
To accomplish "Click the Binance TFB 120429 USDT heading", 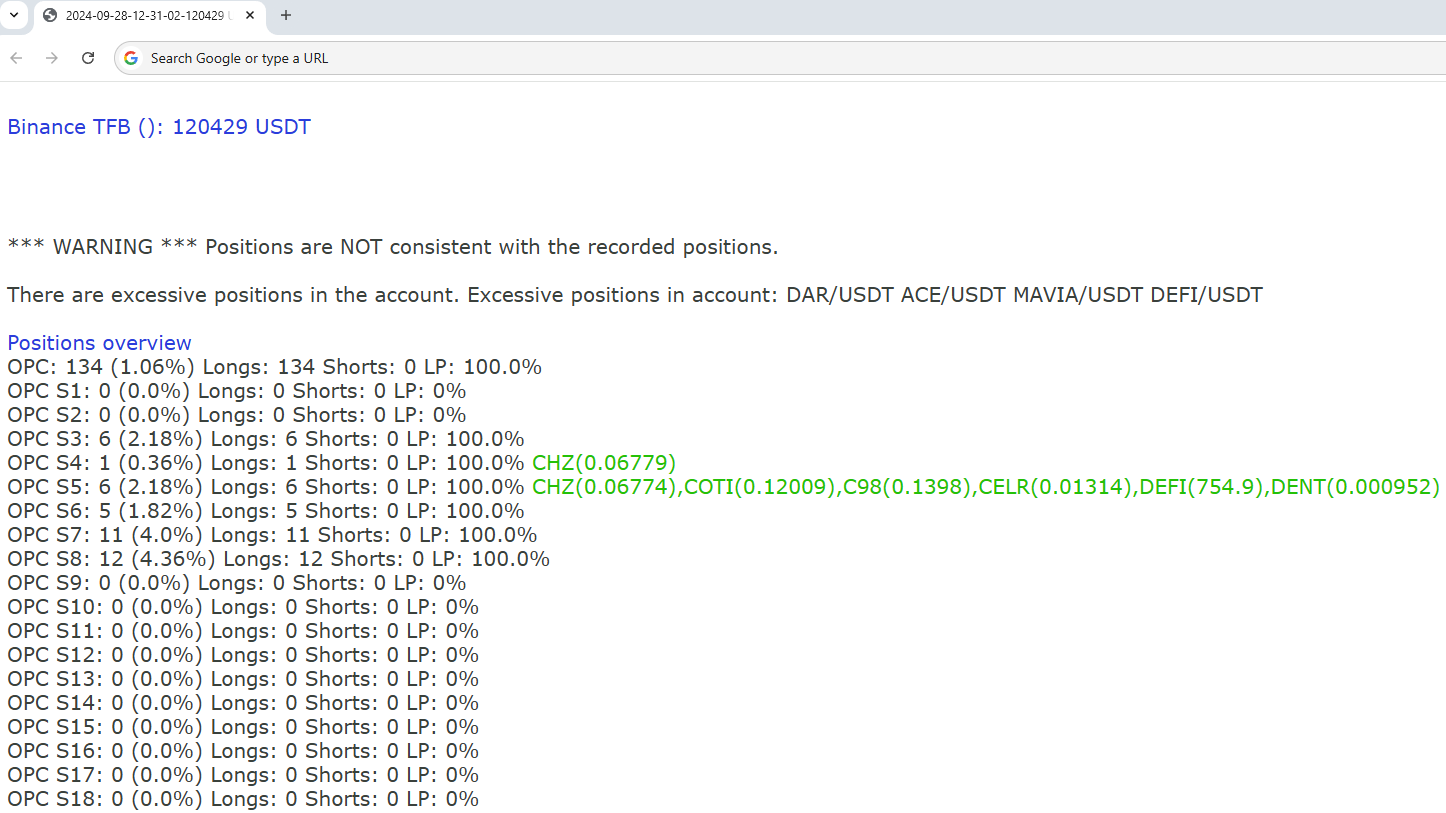I will point(159,127).
